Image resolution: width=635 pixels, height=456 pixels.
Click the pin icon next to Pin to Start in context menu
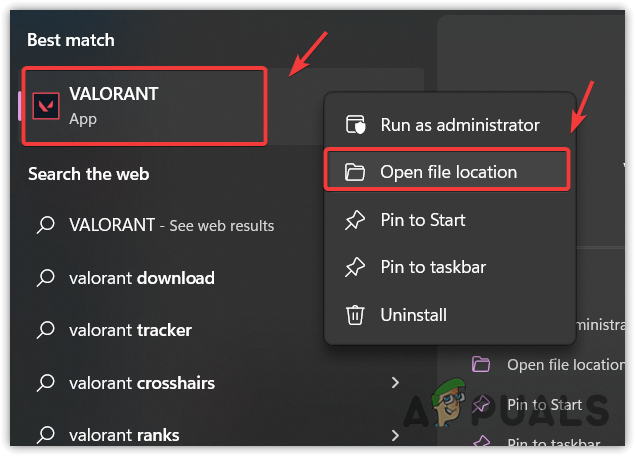click(x=355, y=220)
